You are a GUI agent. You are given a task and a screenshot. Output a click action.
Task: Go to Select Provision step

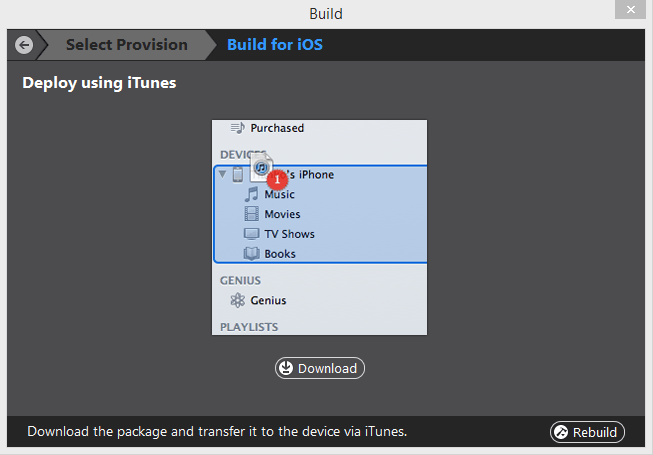[127, 45]
